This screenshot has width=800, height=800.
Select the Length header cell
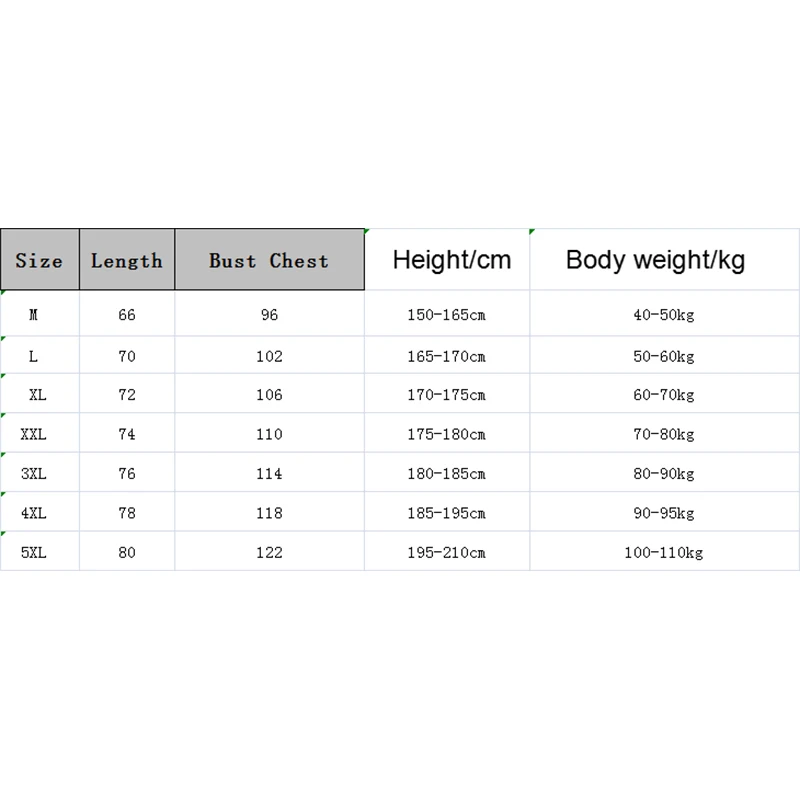[x=126, y=261]
